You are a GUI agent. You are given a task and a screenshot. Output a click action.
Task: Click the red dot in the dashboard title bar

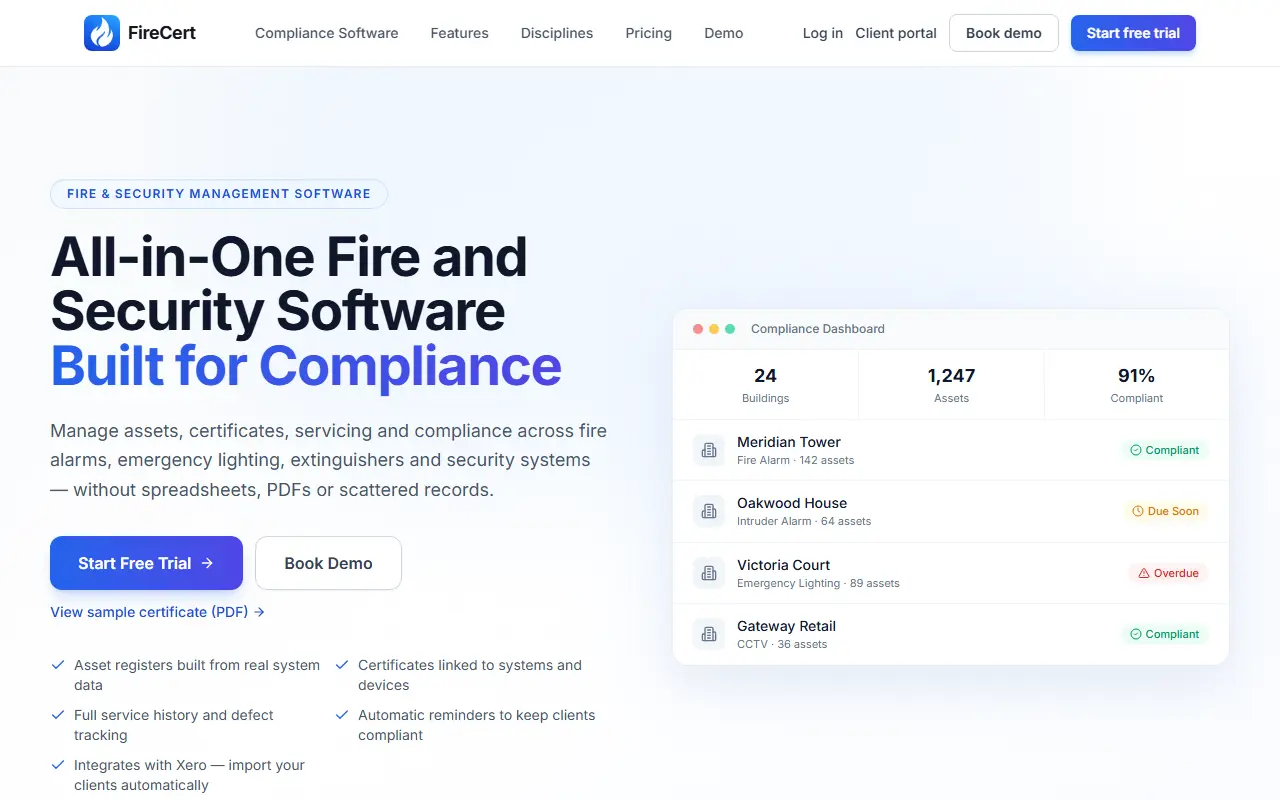click(698, 329)
